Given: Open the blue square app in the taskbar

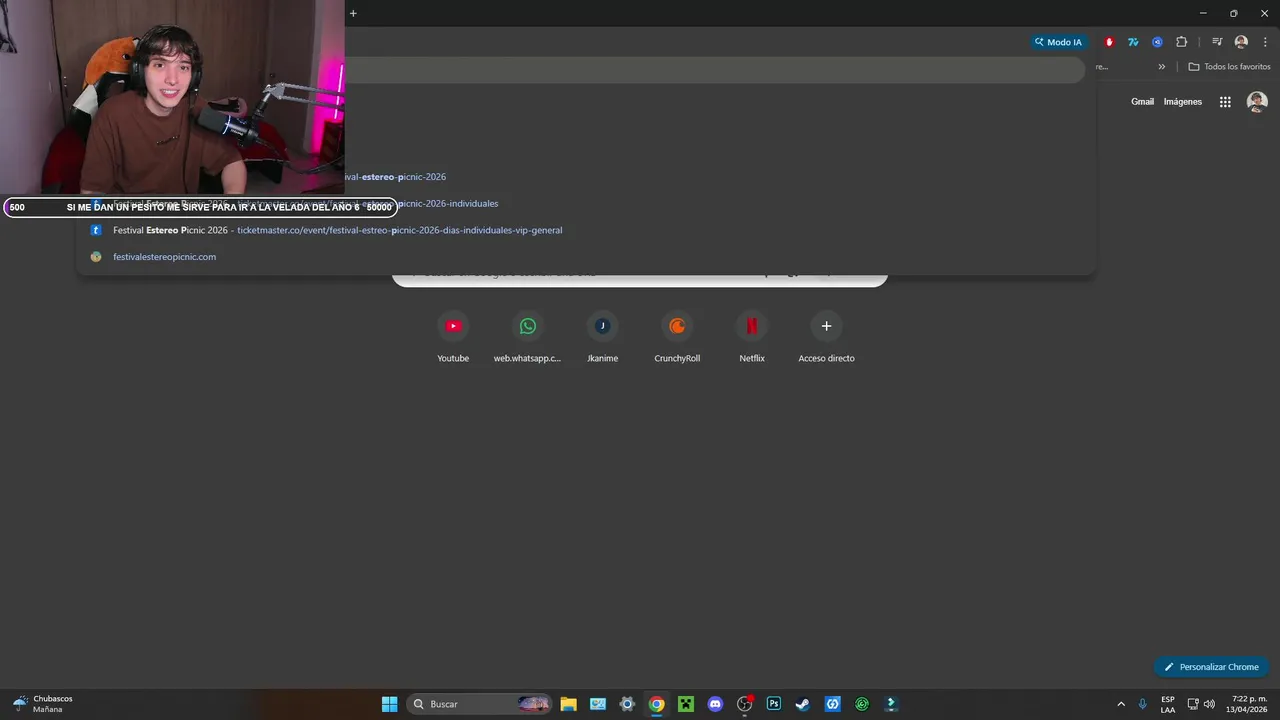Looking at the screenshot, I should [x=832, y=704].
